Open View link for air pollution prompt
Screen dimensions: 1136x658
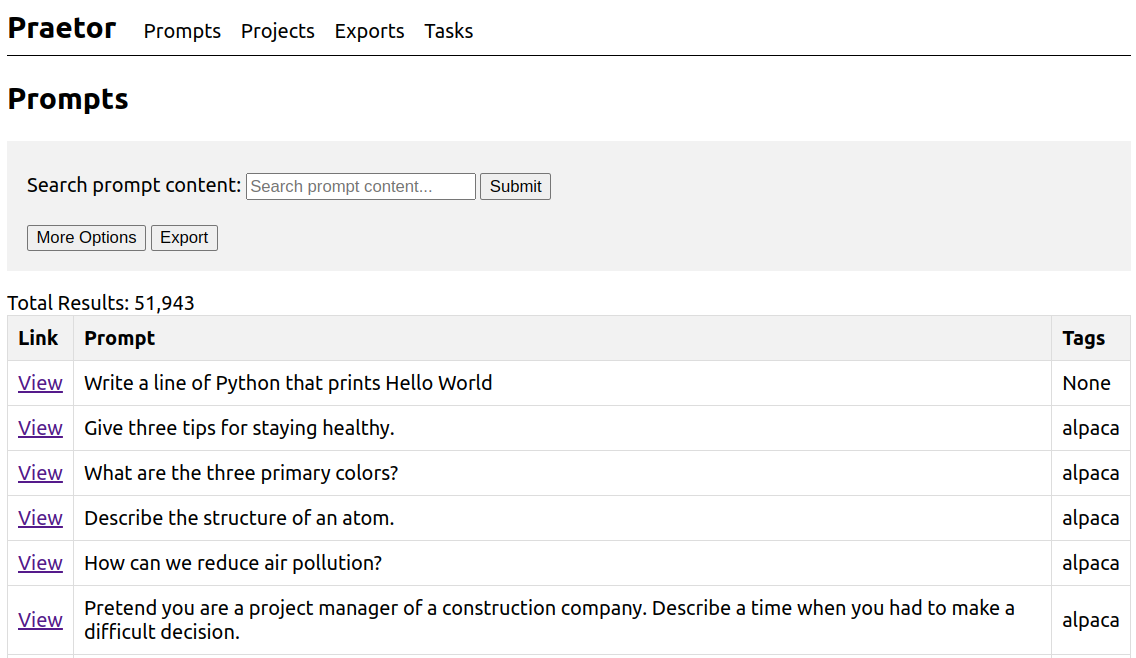[x=40, y=563]
